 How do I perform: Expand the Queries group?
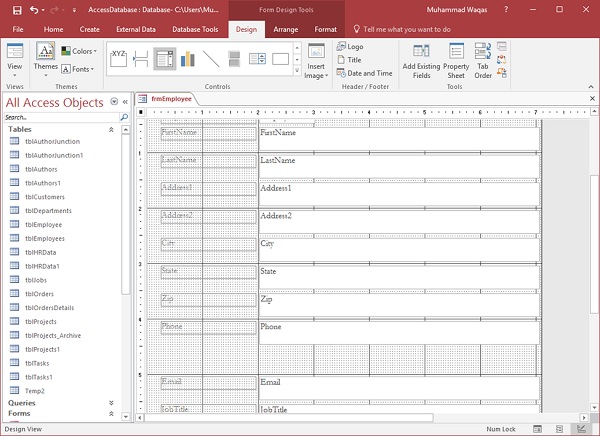pyautogui.click(x=110, y=402)
